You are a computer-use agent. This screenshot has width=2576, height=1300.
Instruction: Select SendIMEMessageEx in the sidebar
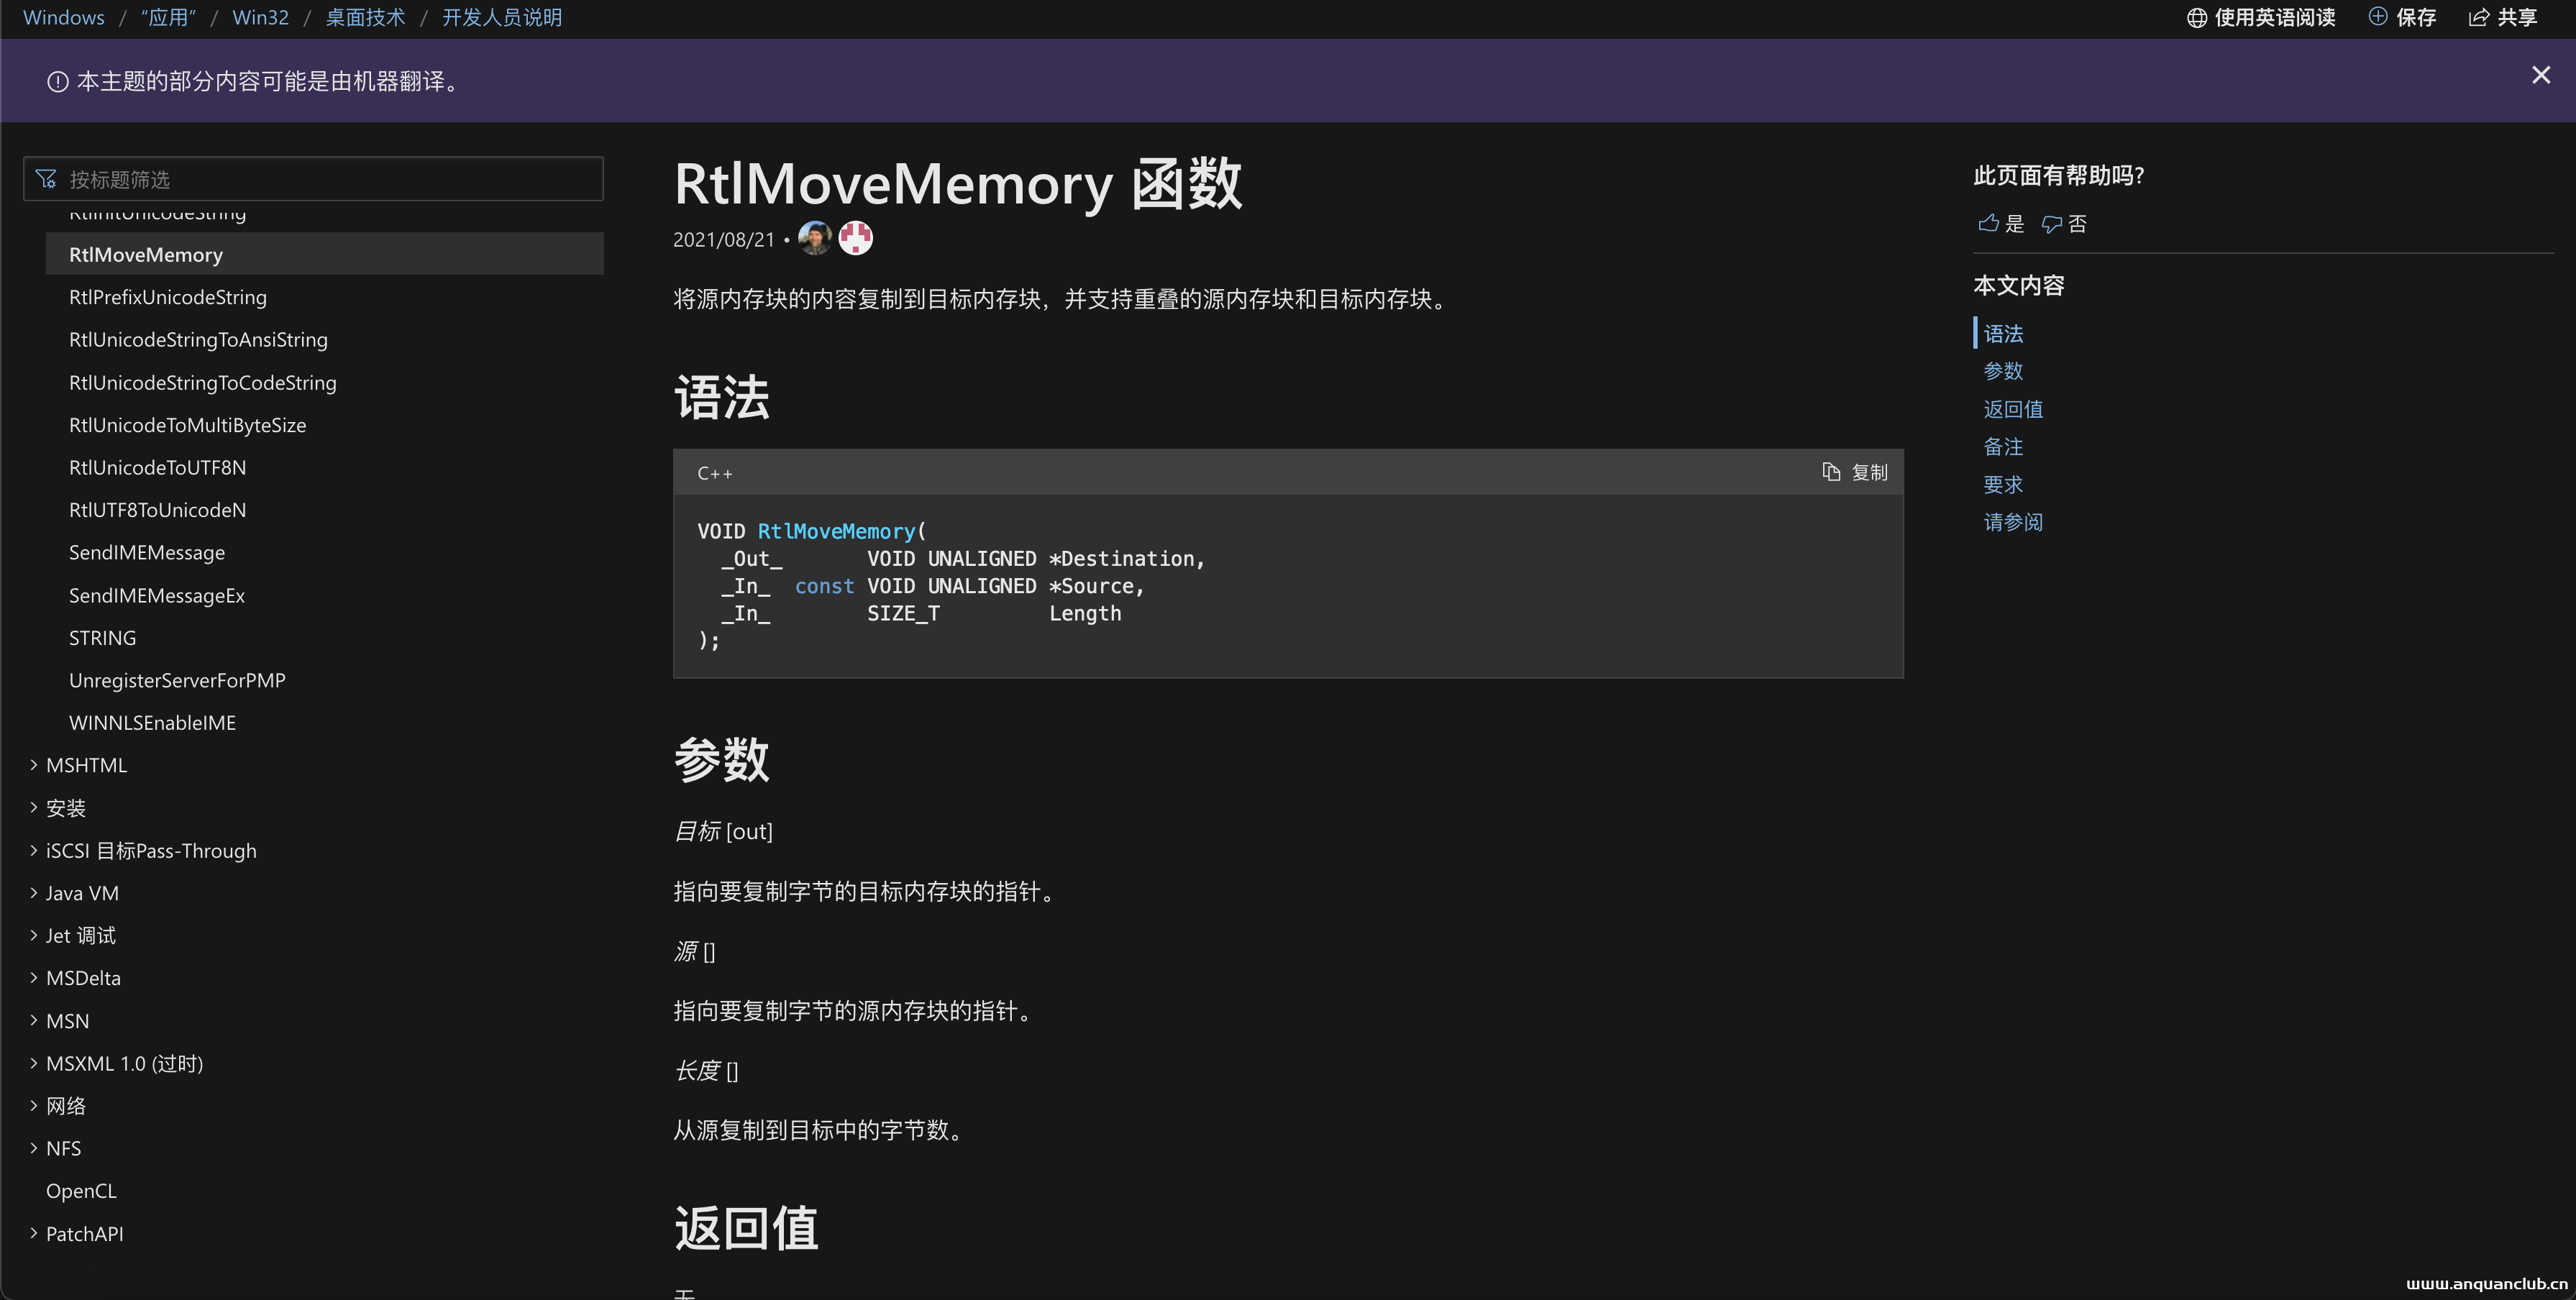click(x=157, y=595)
